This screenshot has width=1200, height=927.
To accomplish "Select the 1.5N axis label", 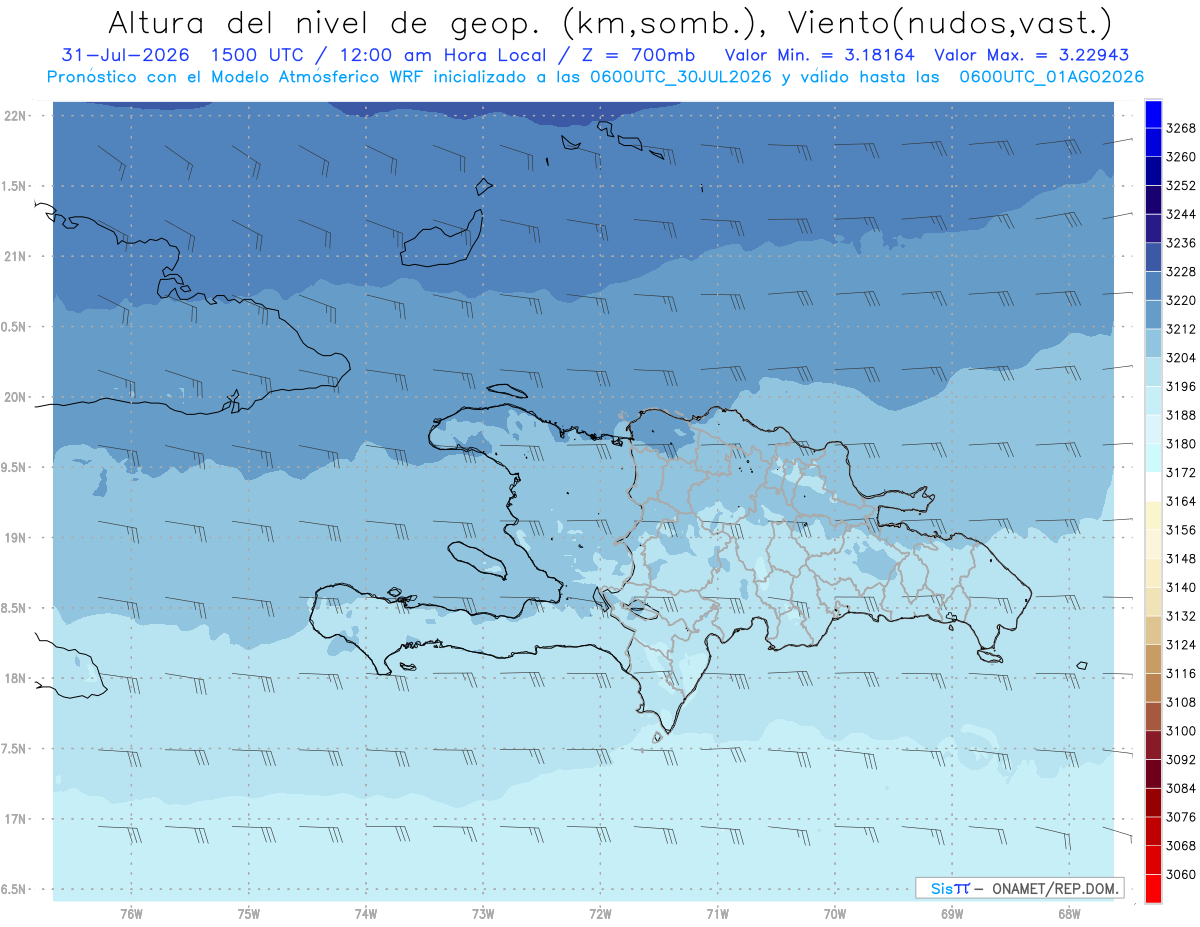I will (x=15, y=186).
